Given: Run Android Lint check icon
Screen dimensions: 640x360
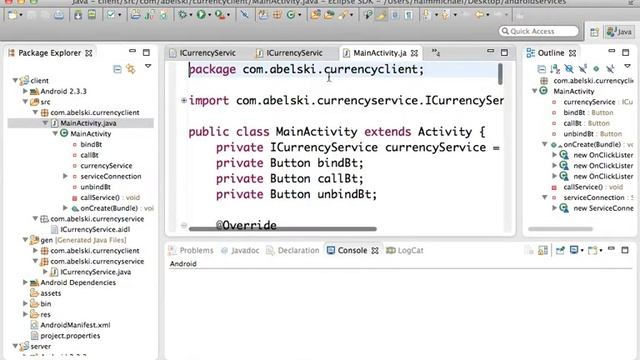Looking at the screenshot, I should tap(111, 15).
